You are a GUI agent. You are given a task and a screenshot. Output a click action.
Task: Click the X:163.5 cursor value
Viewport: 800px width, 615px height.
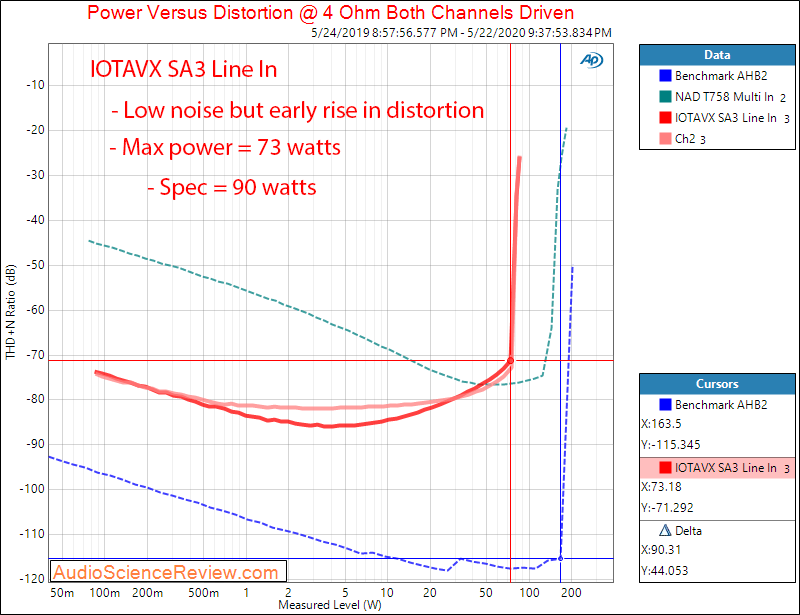click(661, 424)
